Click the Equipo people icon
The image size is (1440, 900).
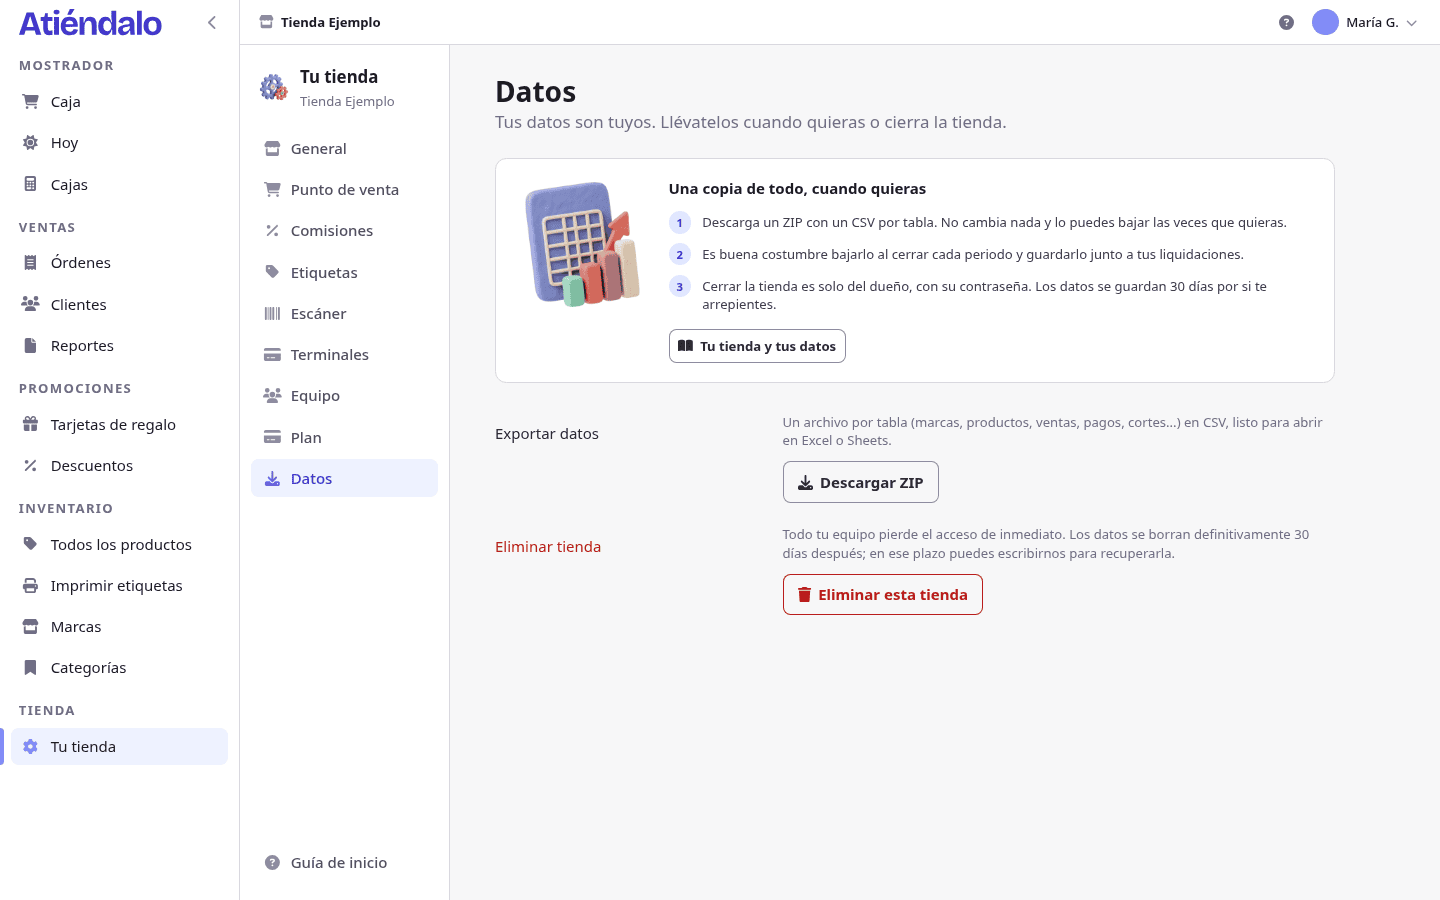click(272, 395)
